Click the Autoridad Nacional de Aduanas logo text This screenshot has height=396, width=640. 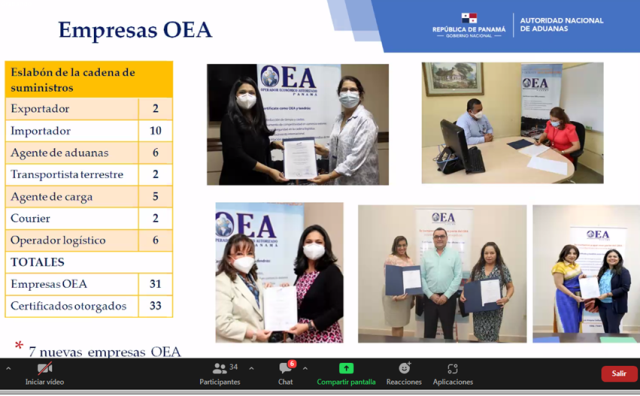coord(561,24)
